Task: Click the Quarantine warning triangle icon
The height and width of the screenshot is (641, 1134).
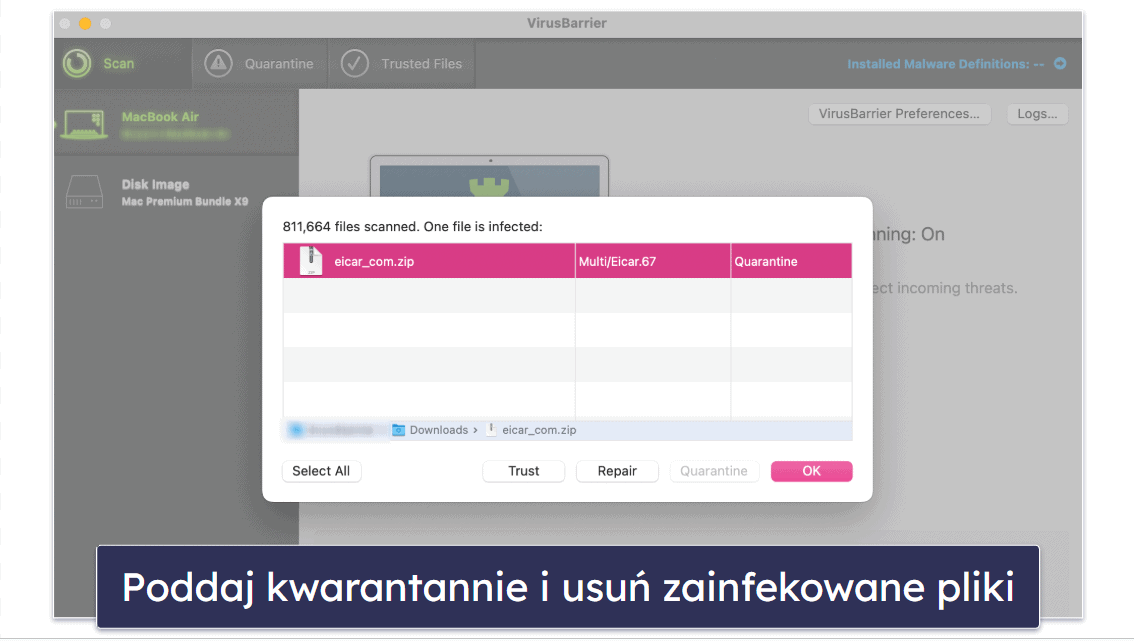Action: click(x=218, y=64)
